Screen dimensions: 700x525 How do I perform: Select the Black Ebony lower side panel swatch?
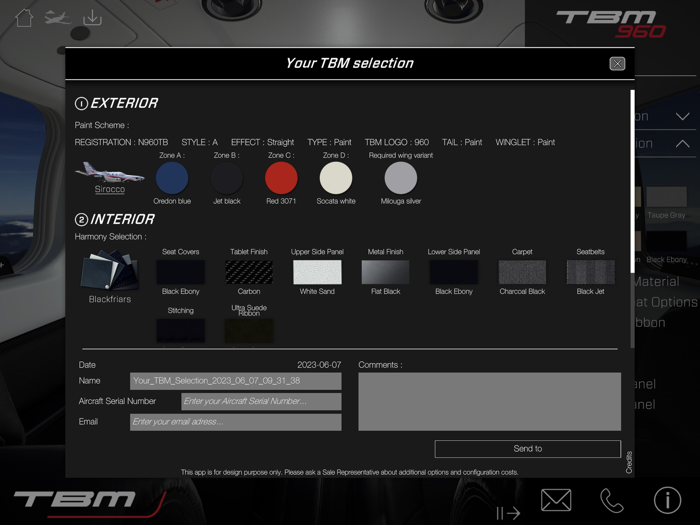coord(454,272)
